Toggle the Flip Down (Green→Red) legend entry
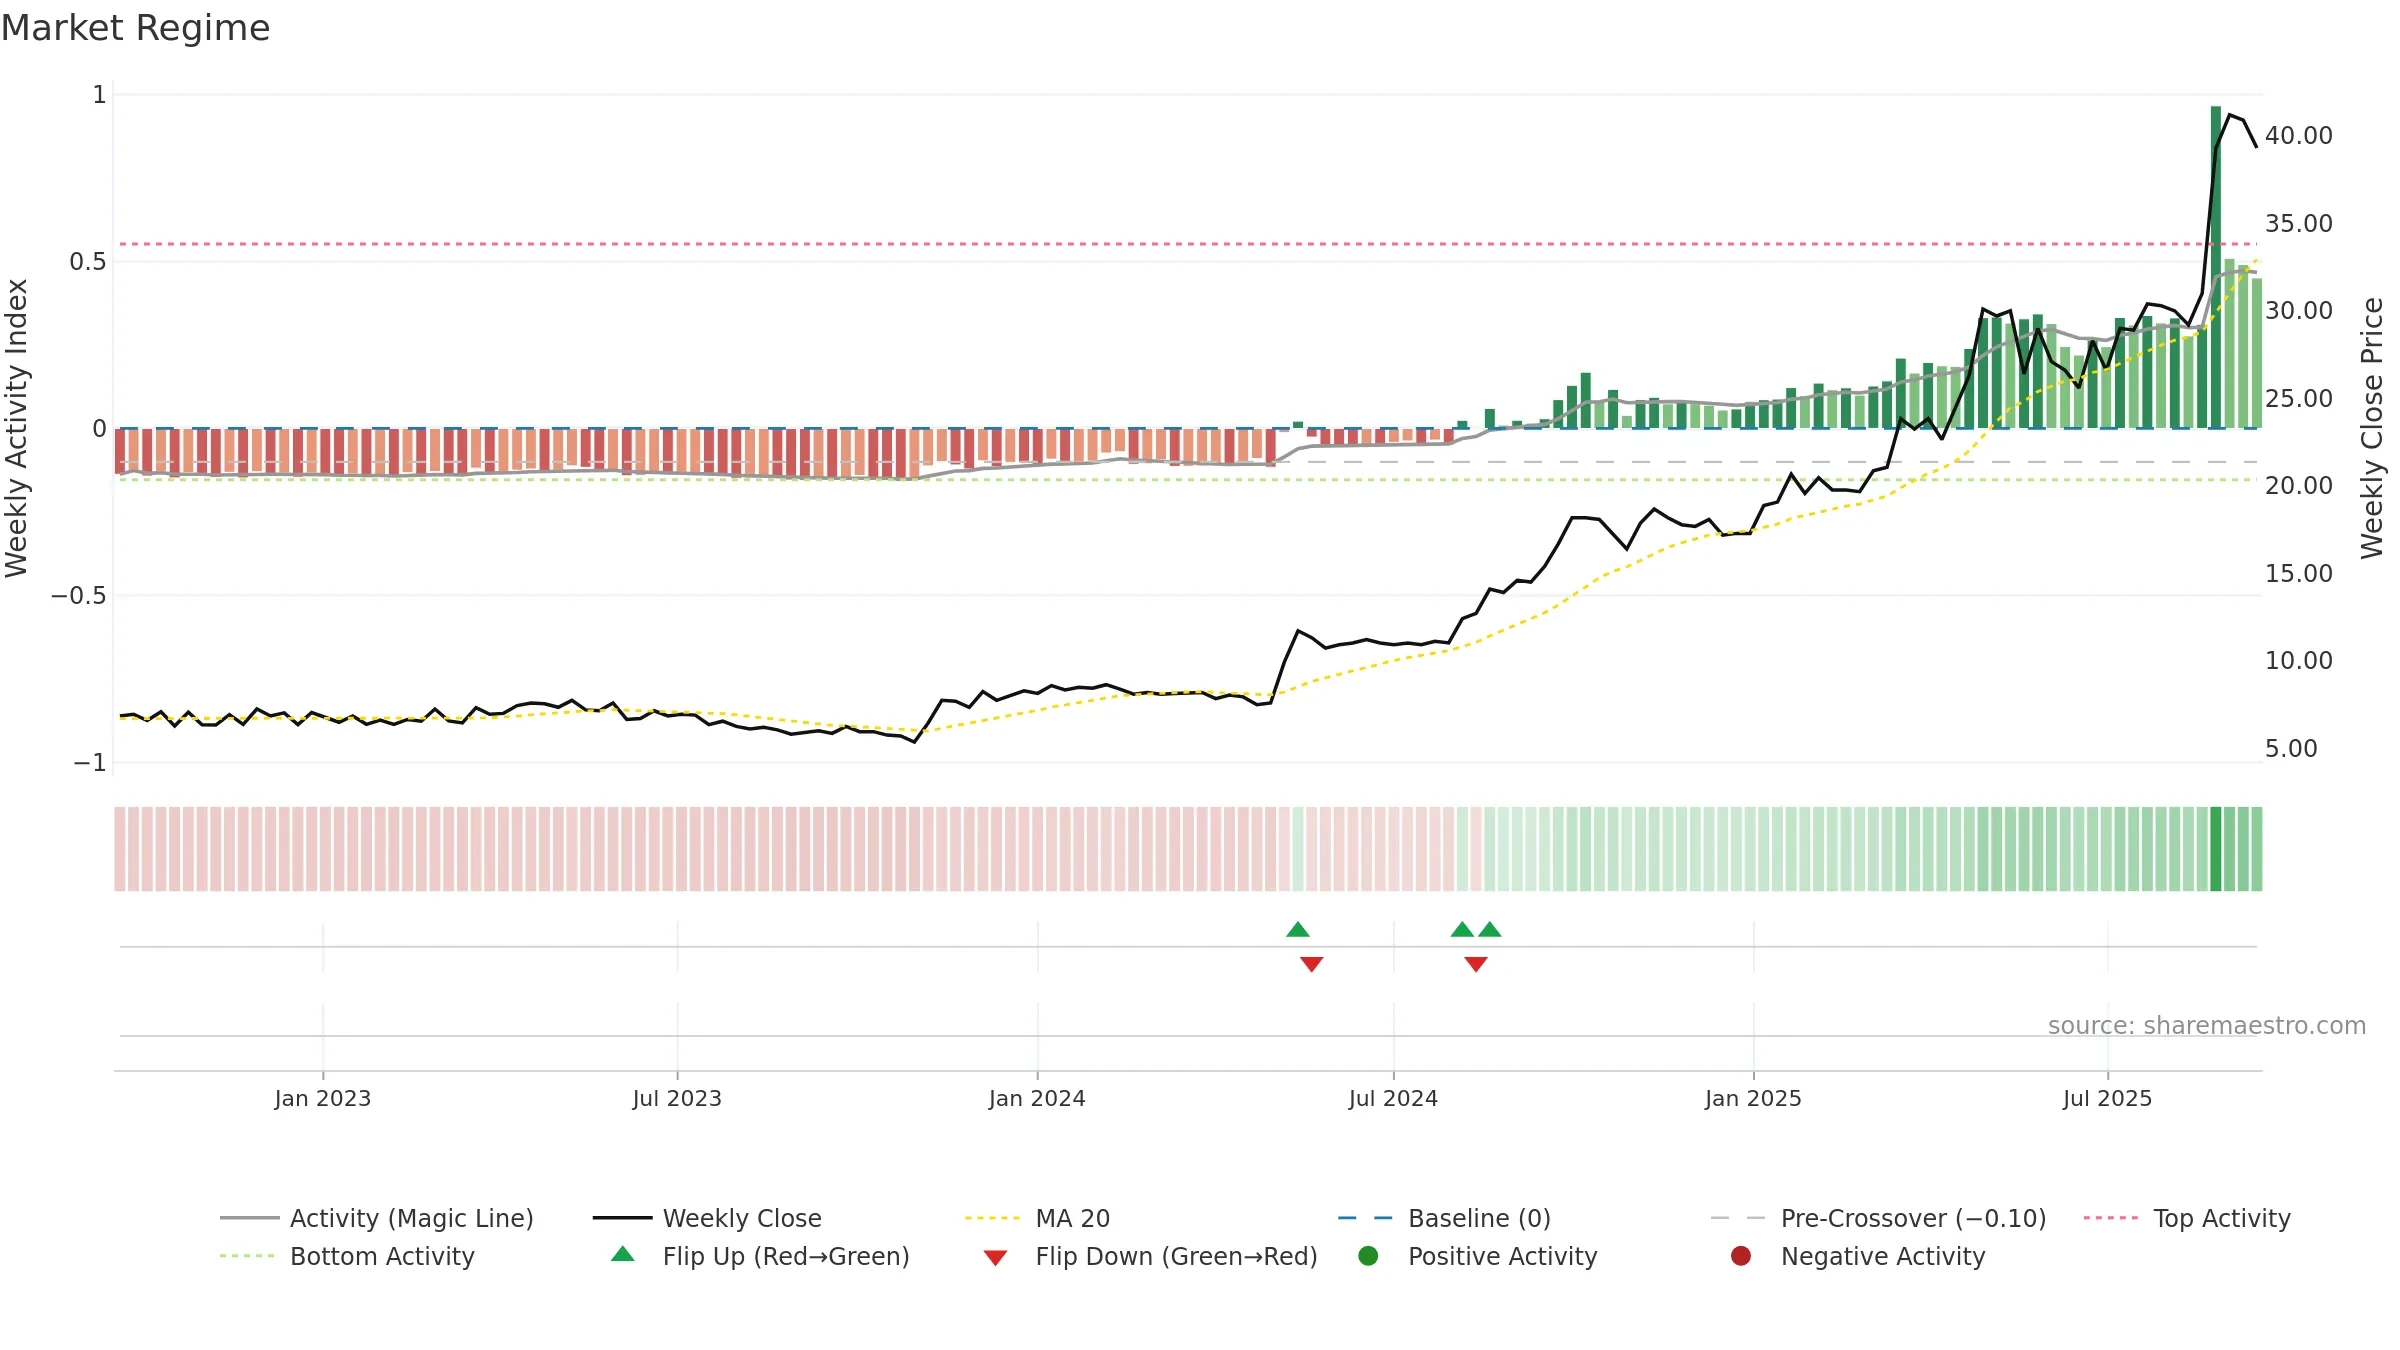Viewport: 2400px width, 1350px height. point(1150,1256)
